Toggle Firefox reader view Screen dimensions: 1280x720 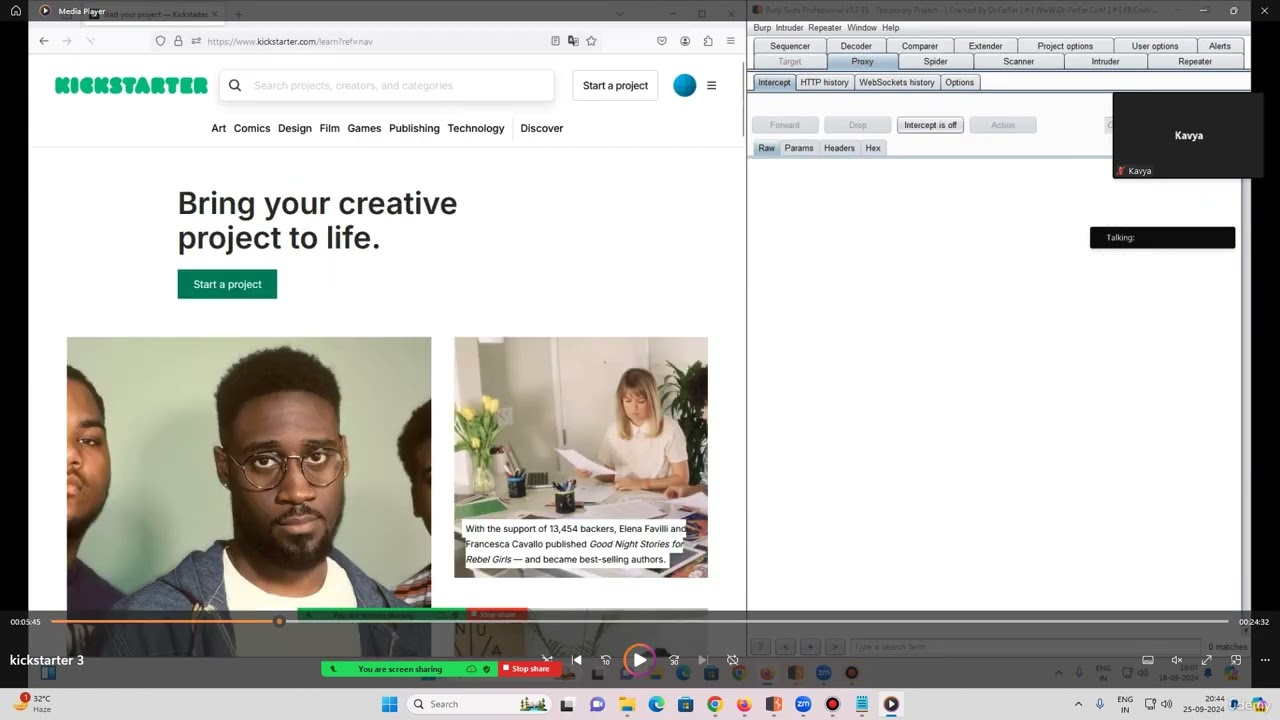(x=555, y=41)
